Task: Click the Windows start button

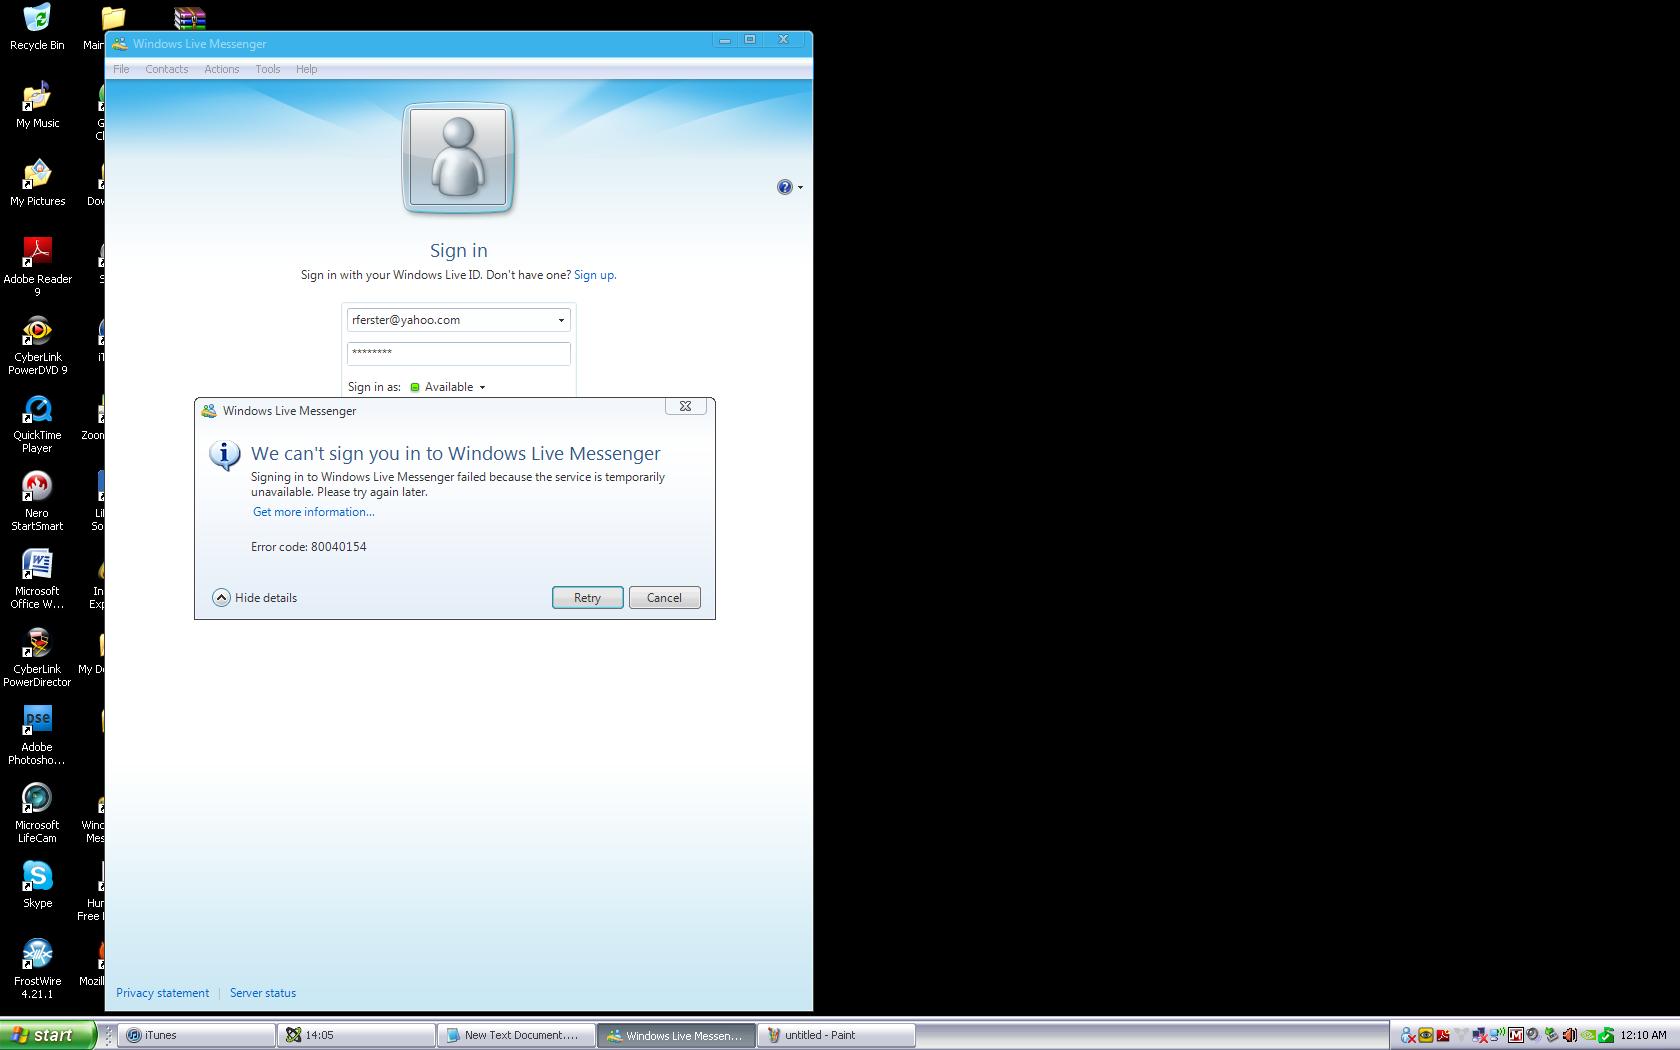Action: (x=48, y=1035)
